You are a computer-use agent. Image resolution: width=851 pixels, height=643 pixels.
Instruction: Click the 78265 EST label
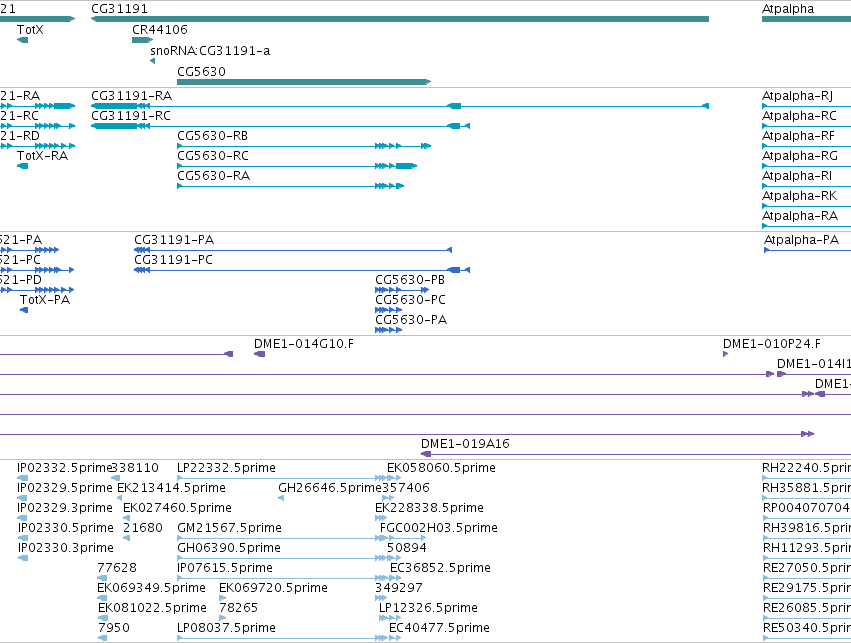coord(238,608)
